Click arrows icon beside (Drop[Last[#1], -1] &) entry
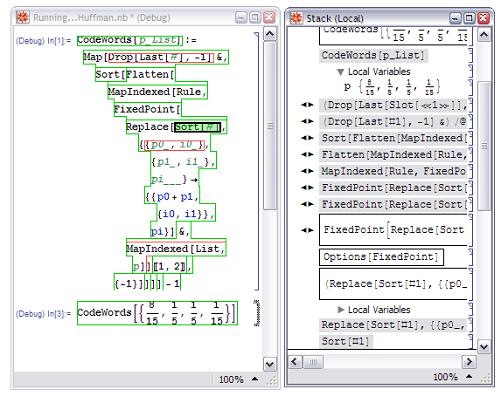 click(x=307, y=121)
